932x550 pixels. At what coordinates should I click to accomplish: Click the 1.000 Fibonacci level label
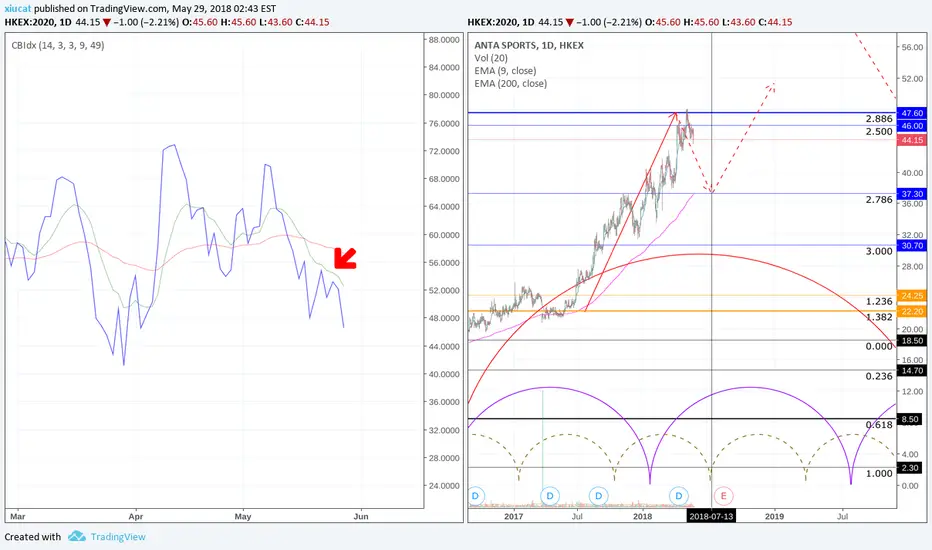pyautogui.click(x=879, y=474)
